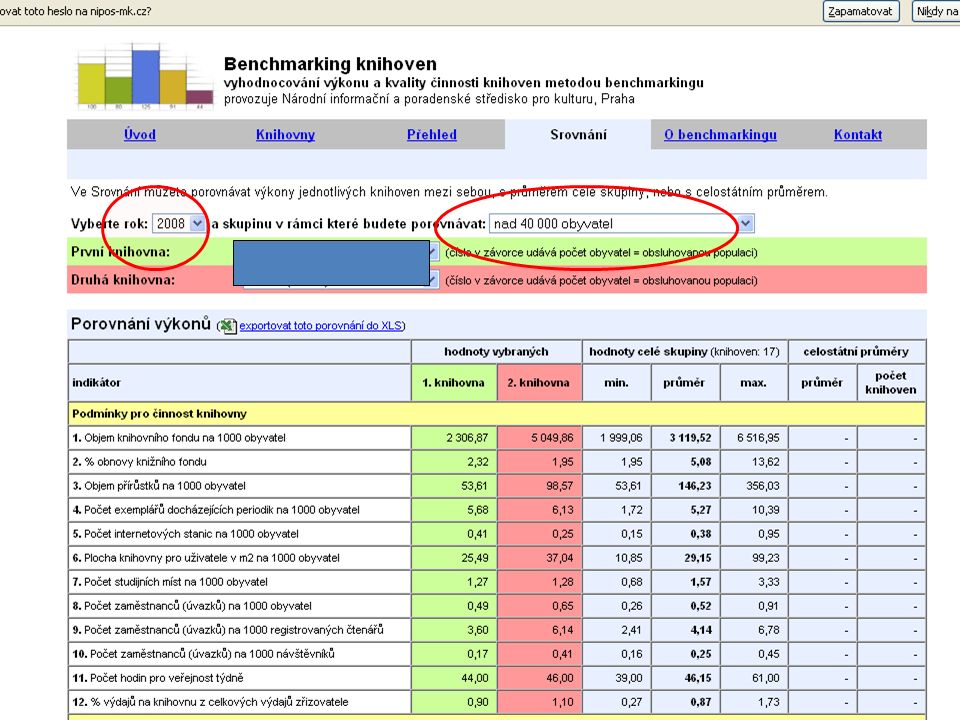Image resolution: width=960 pixels, height=720 pixels.
Task: Open the Knihovny tab
Action: (x=285, y=135)
